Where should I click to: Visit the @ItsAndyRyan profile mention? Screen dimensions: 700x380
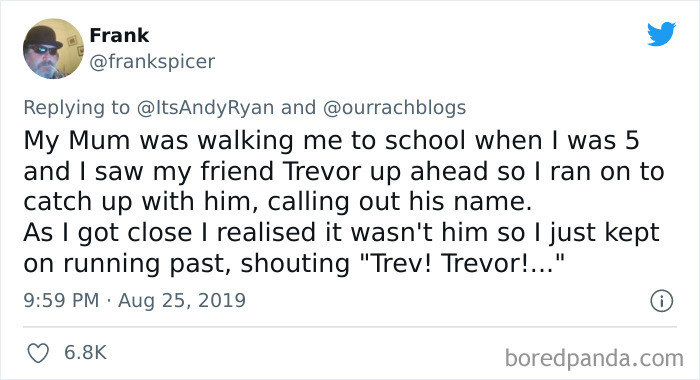coord(205,108)
